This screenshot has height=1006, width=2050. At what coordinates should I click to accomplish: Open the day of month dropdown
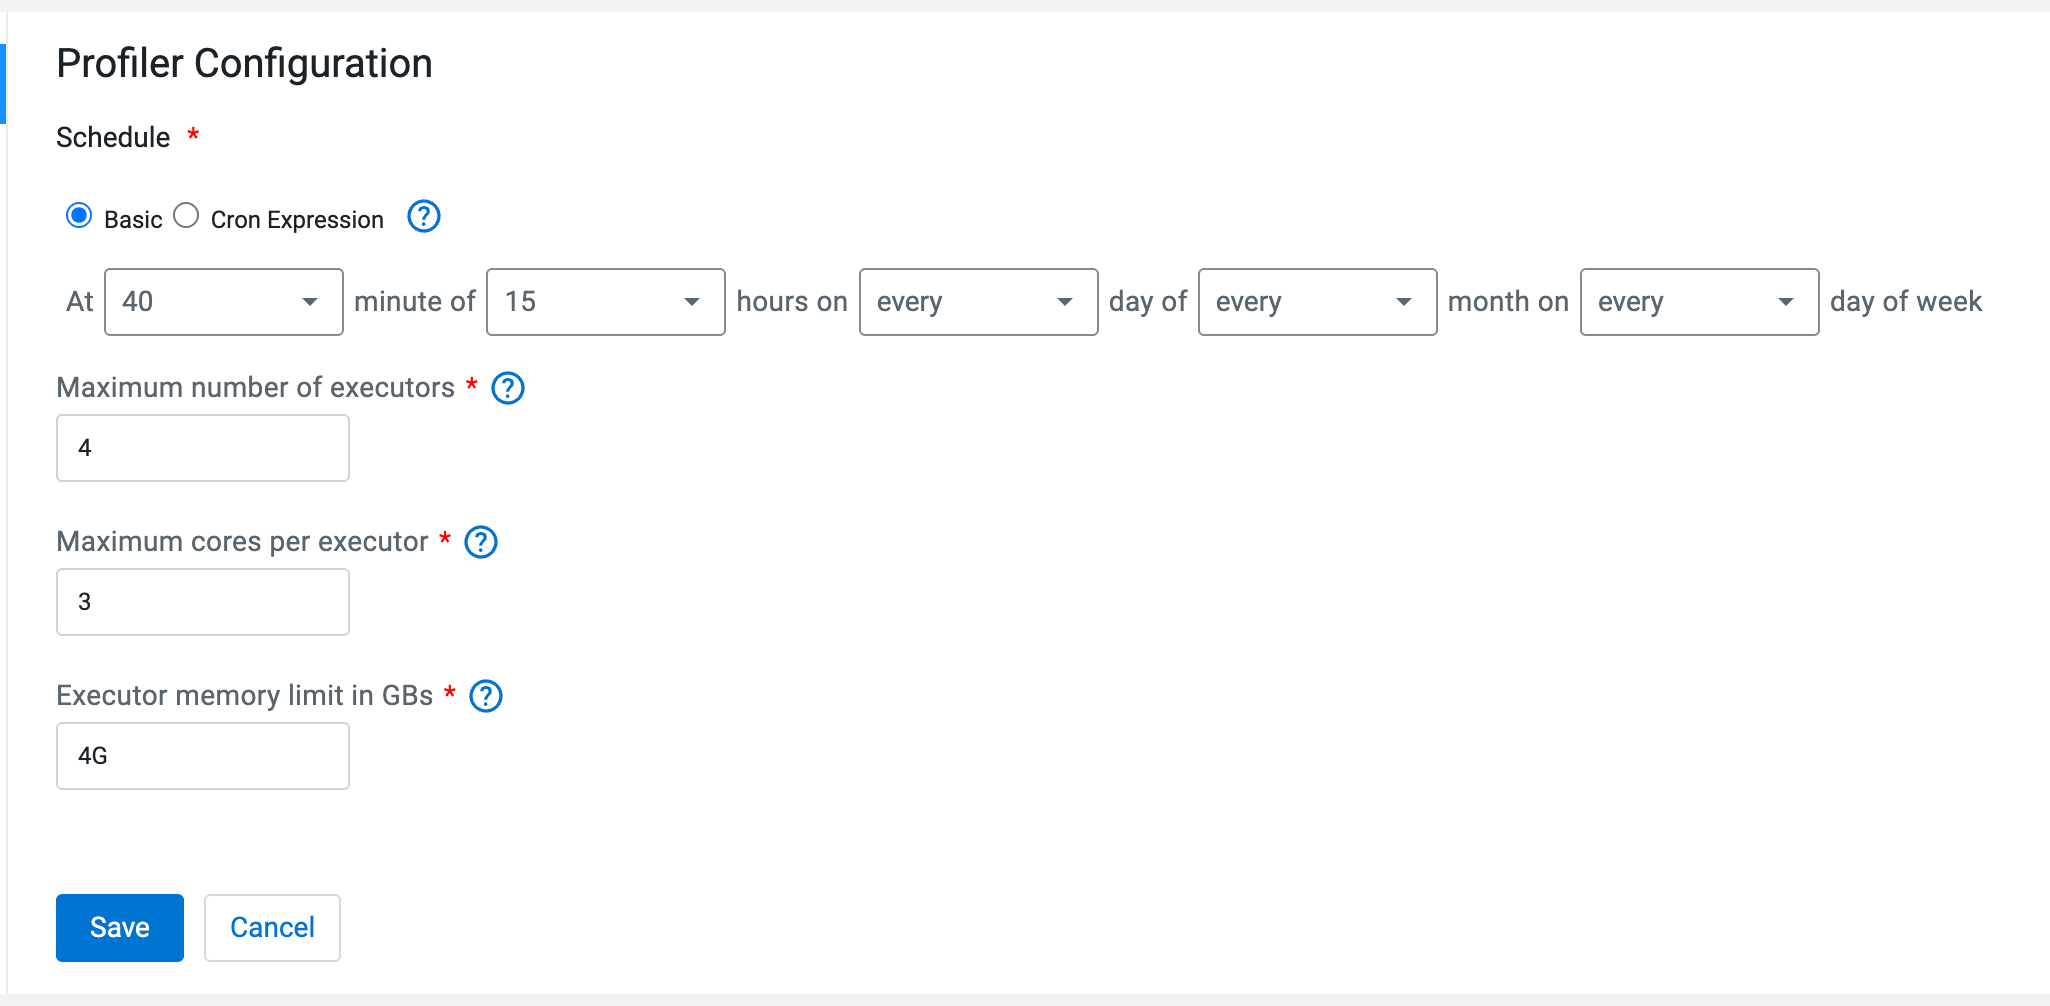pos(978,302)
